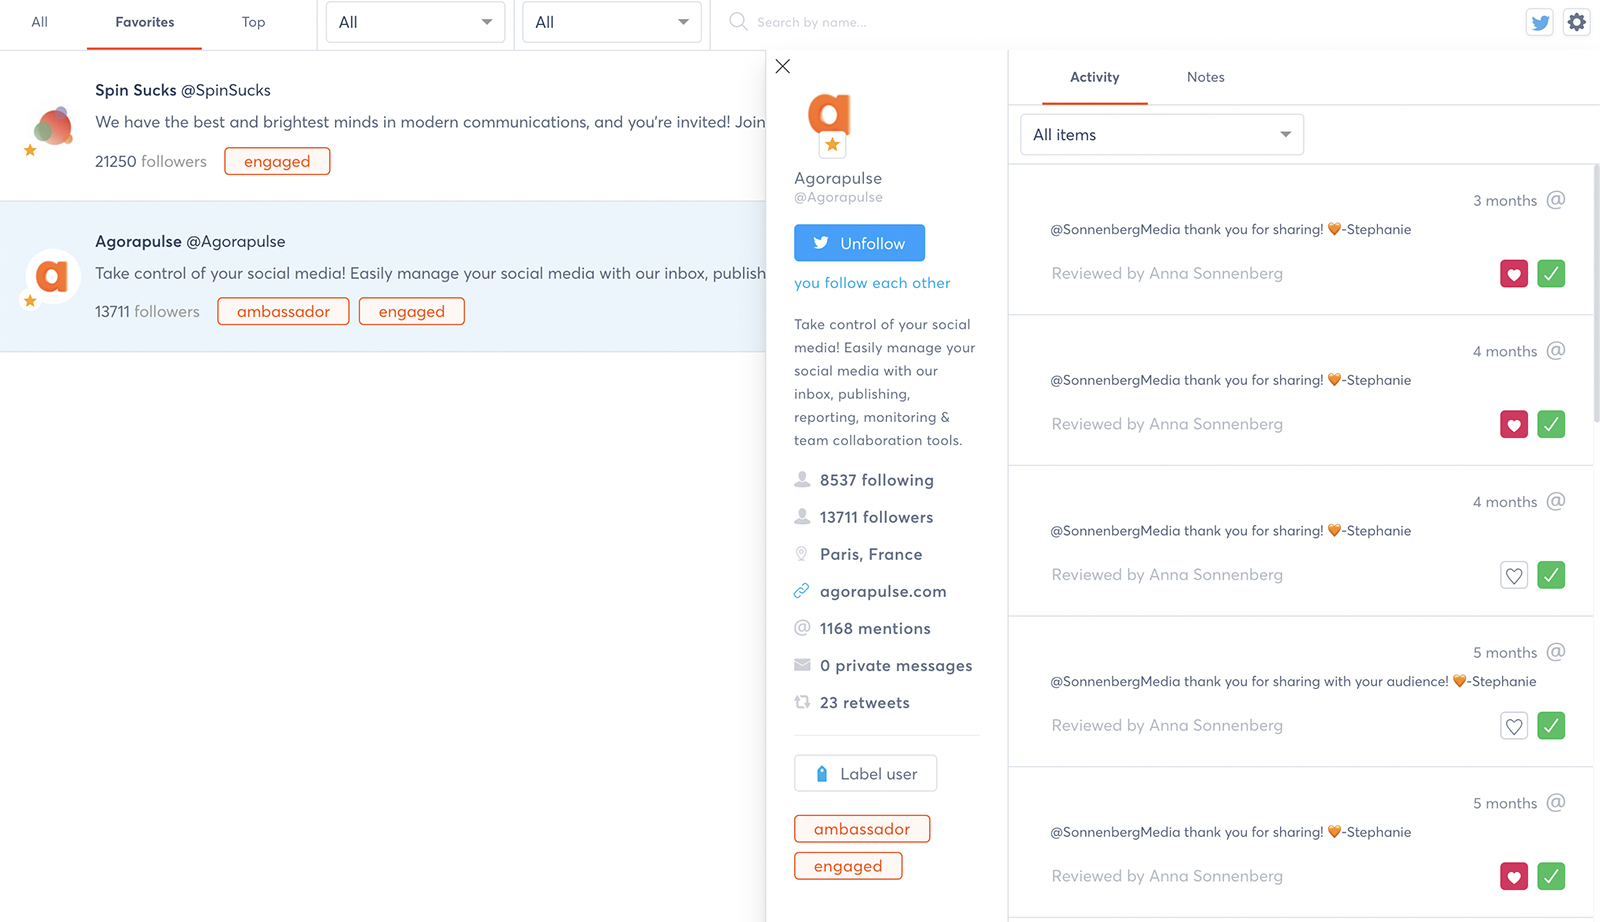Click the @ mention icon on 3 months item
Screen dimensions: 1600x922
[x=1556, y=200]
